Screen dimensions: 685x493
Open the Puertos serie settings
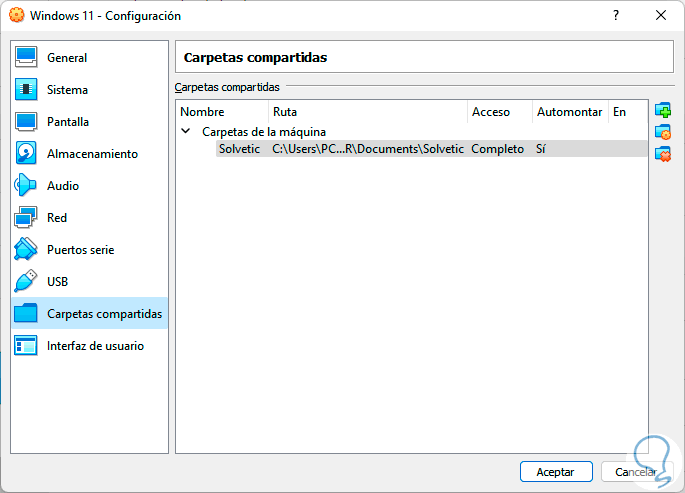click(x=80, y=250)
